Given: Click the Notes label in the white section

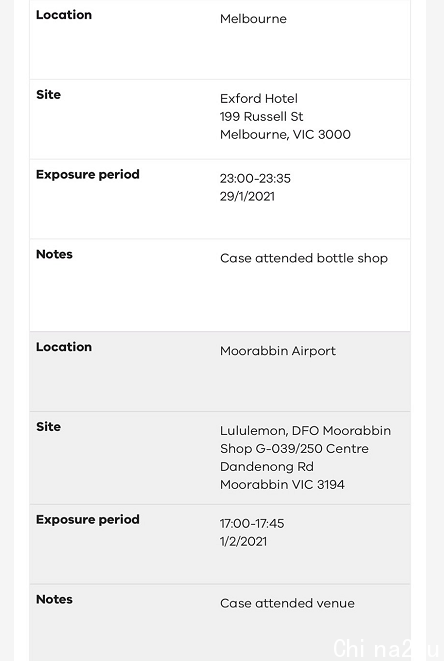Looking at the screenshot, I should [x=54, y=254].
